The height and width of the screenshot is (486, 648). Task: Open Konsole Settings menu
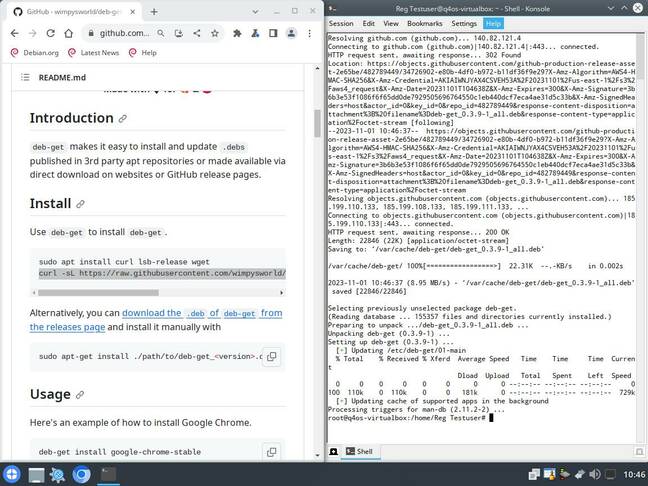[x=464, y=24]
